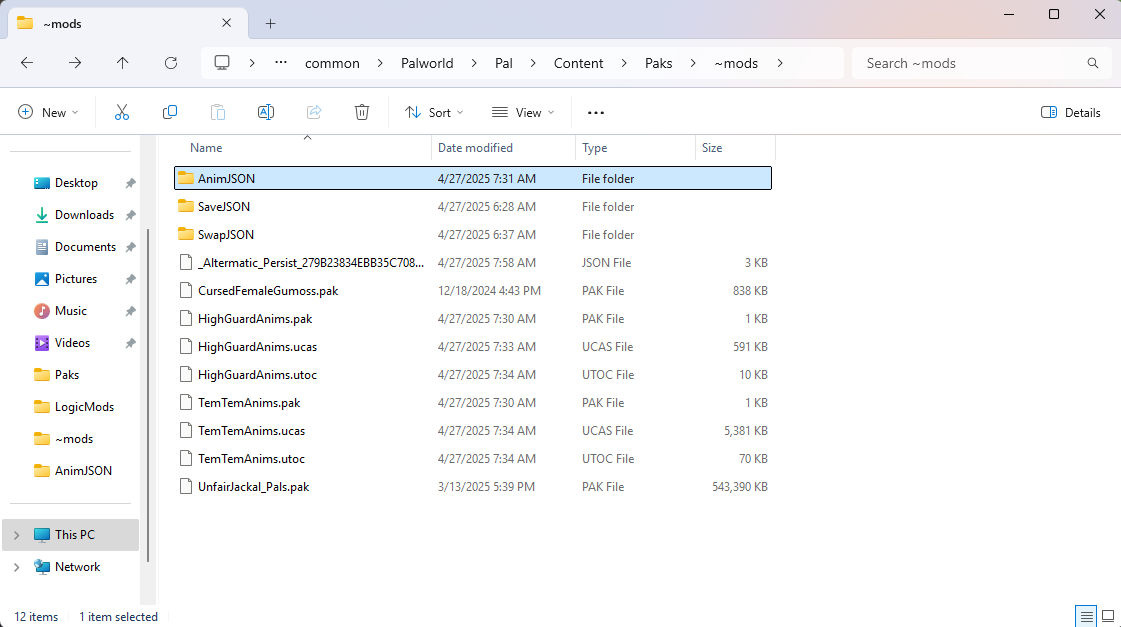
Task: Expand chevron after ~mods in breadcrumb
Action: [x=780, y=63]
